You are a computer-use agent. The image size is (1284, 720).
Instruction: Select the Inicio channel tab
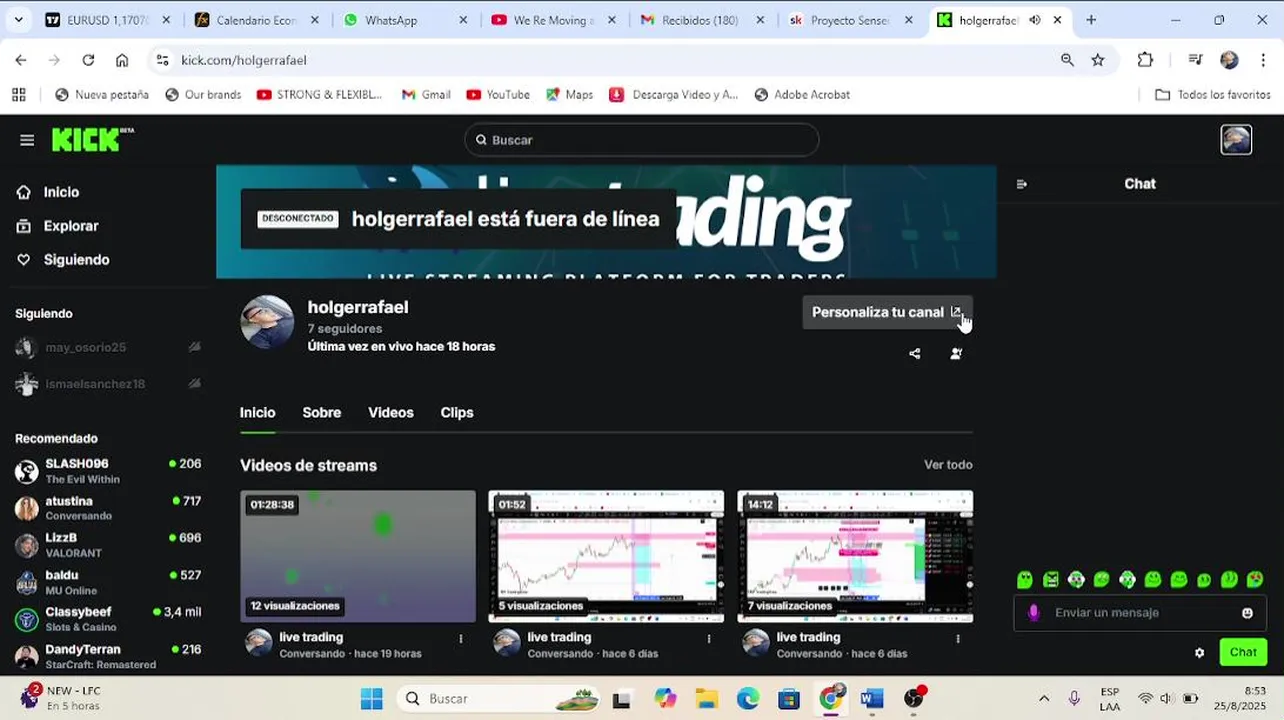pos(257,412)
